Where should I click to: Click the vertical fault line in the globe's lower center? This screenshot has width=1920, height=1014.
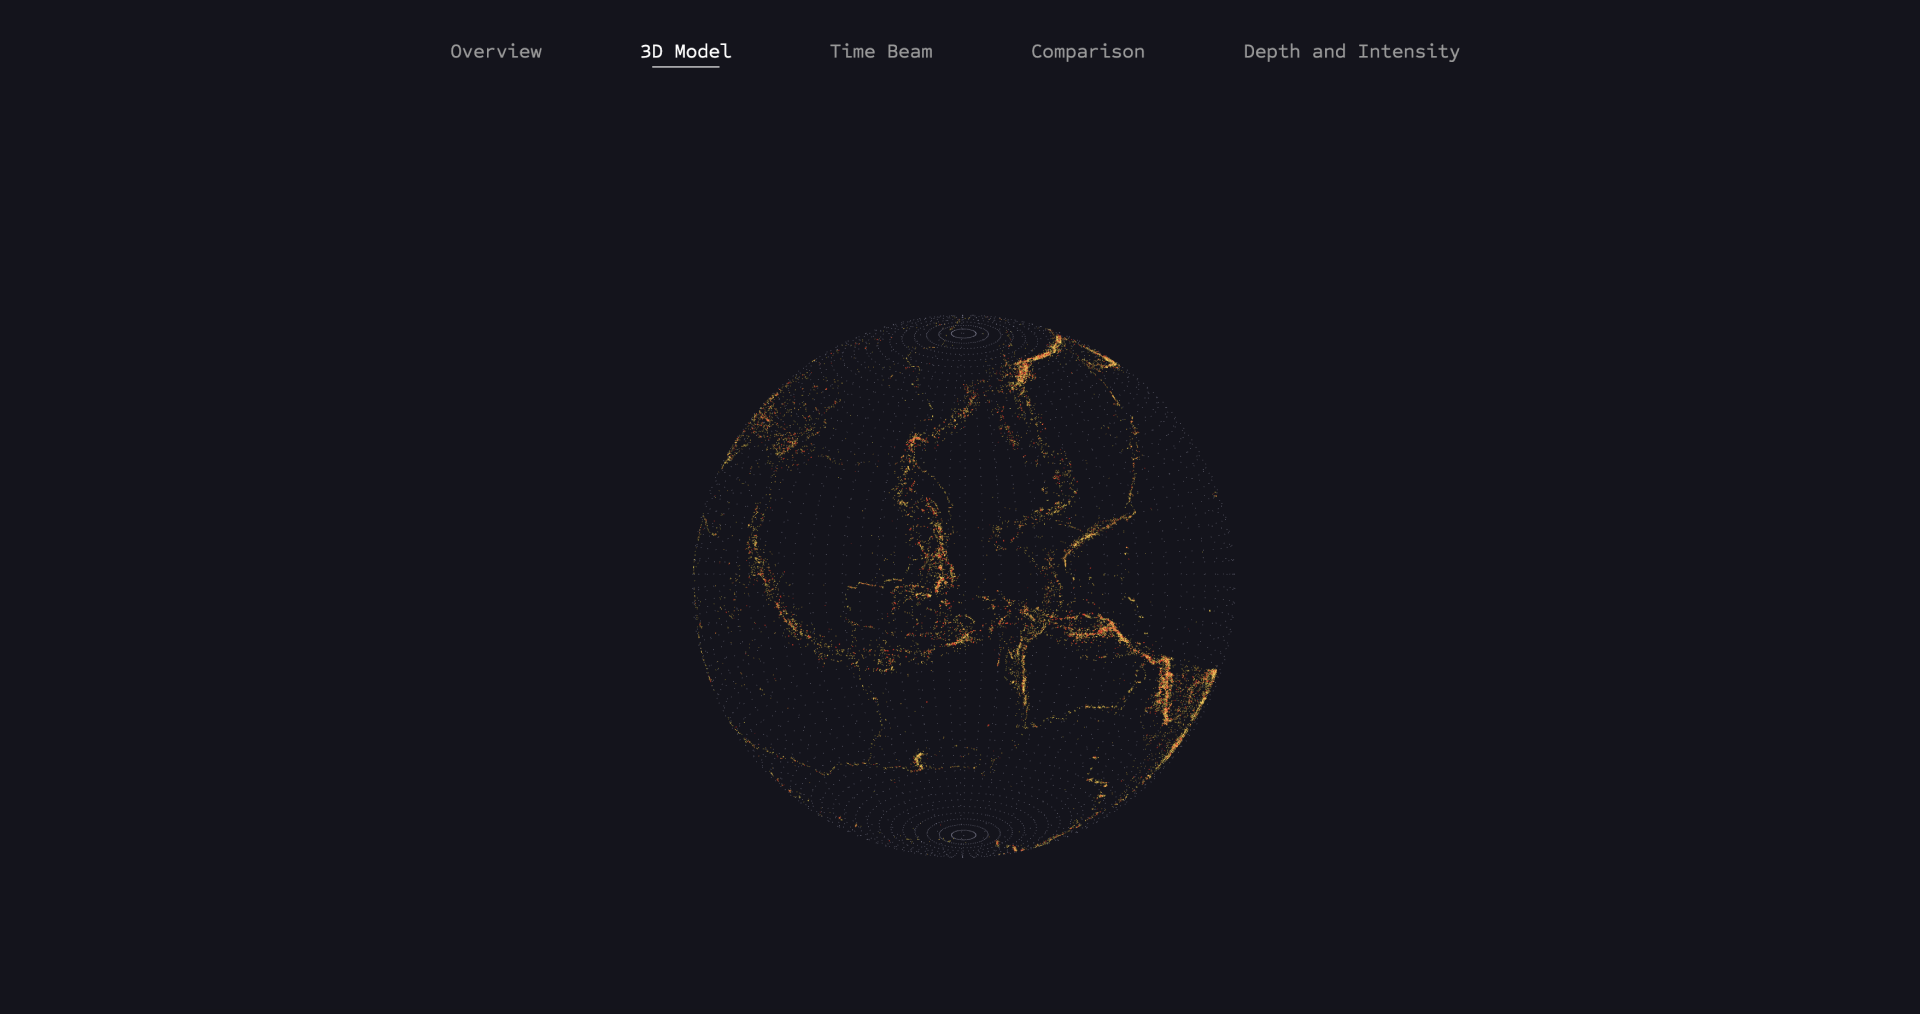coord(1023,680)
